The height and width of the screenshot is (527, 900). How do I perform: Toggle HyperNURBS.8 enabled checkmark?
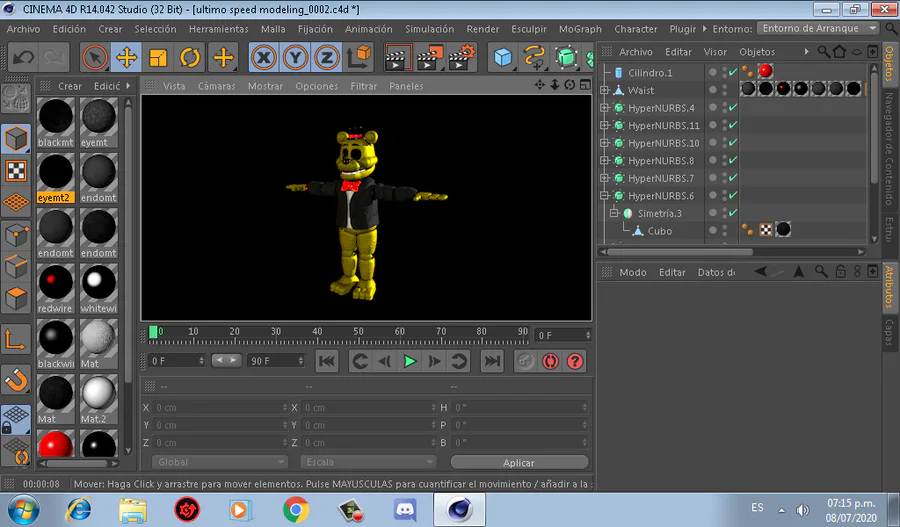pos(733,160)
